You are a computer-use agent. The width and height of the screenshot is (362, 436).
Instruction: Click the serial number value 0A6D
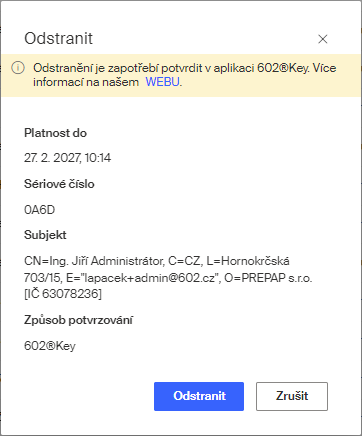click(40, 210)
